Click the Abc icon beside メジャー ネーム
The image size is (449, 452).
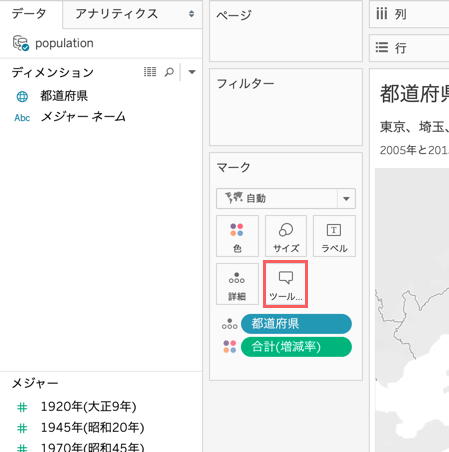point(22,118)
